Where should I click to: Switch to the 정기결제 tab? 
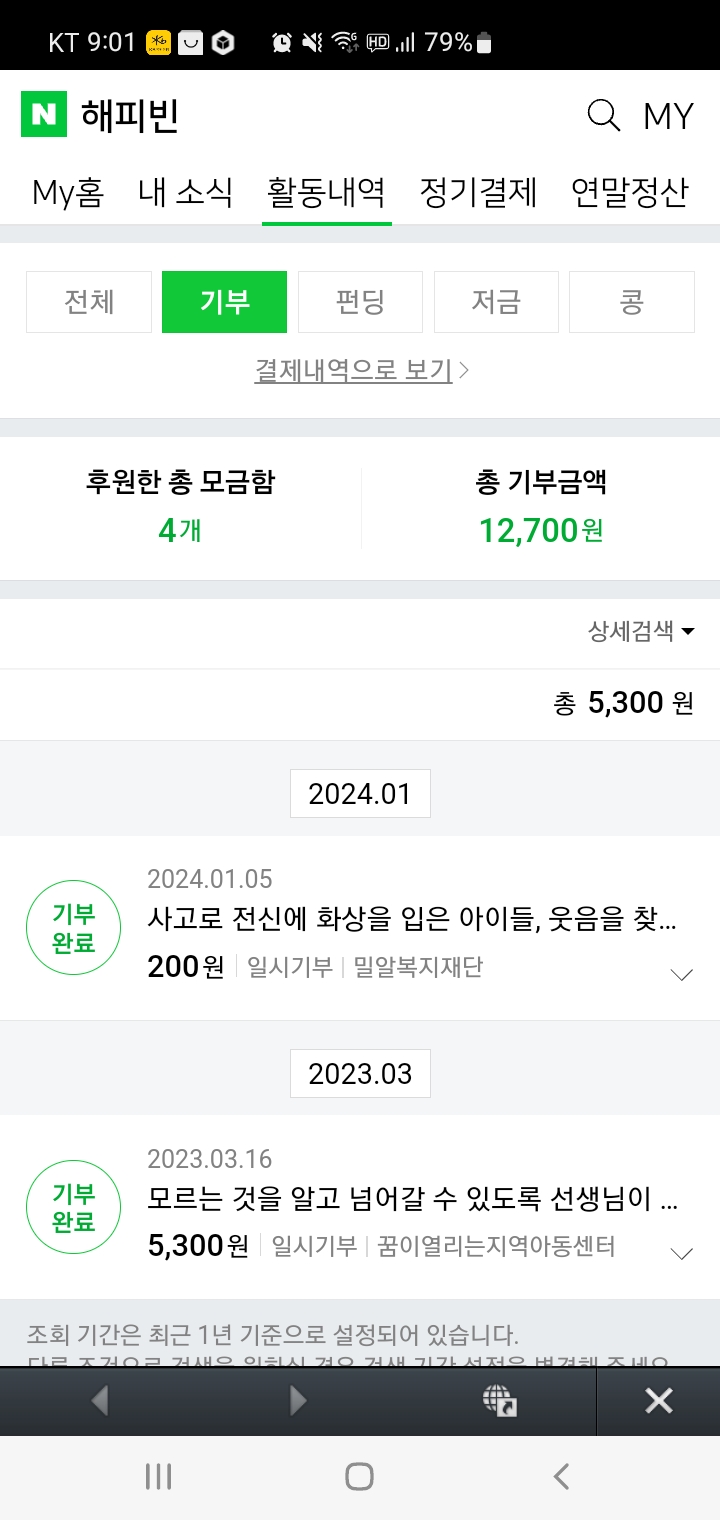pos(478,192)
